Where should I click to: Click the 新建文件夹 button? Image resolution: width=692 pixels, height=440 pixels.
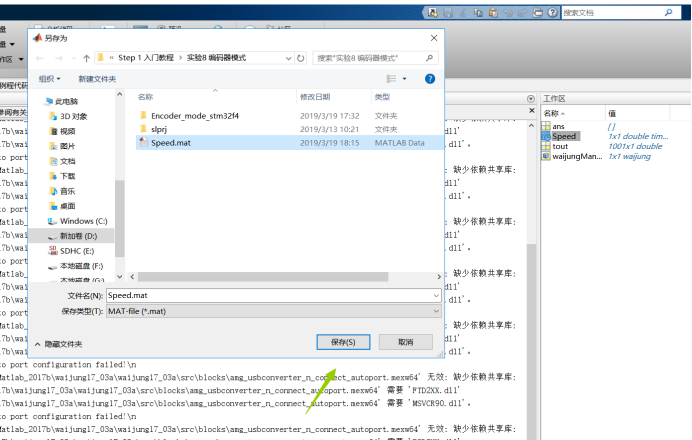(x=97, y=79)
